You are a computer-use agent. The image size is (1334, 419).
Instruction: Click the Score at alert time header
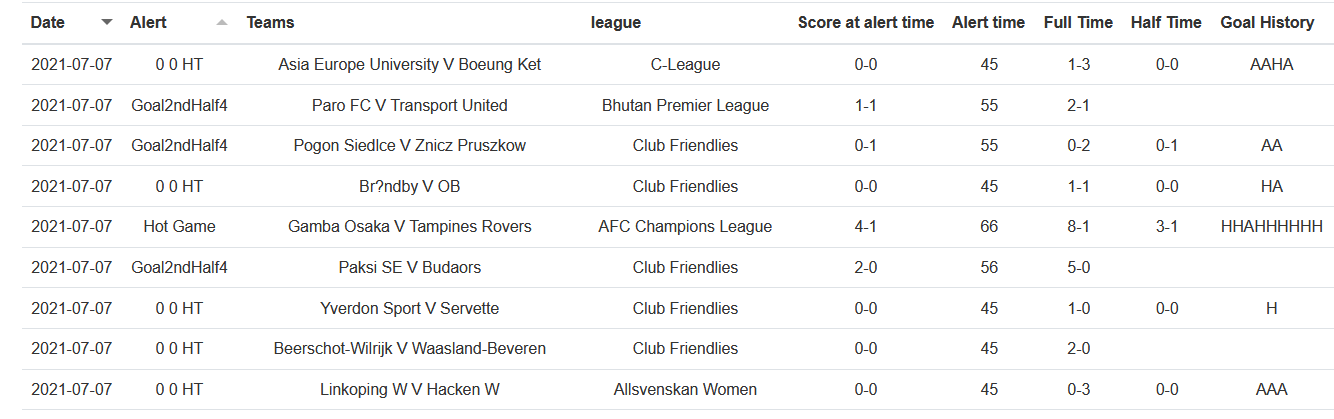(865, 22)
